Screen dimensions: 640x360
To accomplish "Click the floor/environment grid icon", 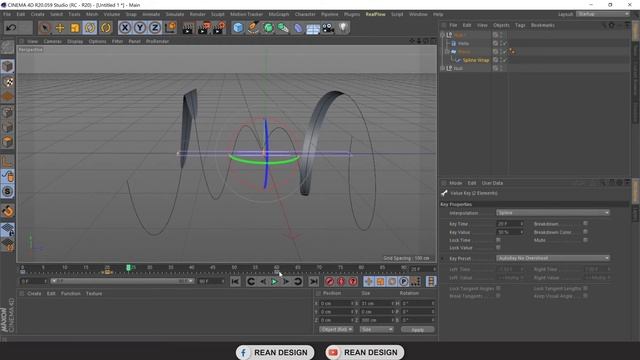I will pyautogui.click(x=313, y=28).
